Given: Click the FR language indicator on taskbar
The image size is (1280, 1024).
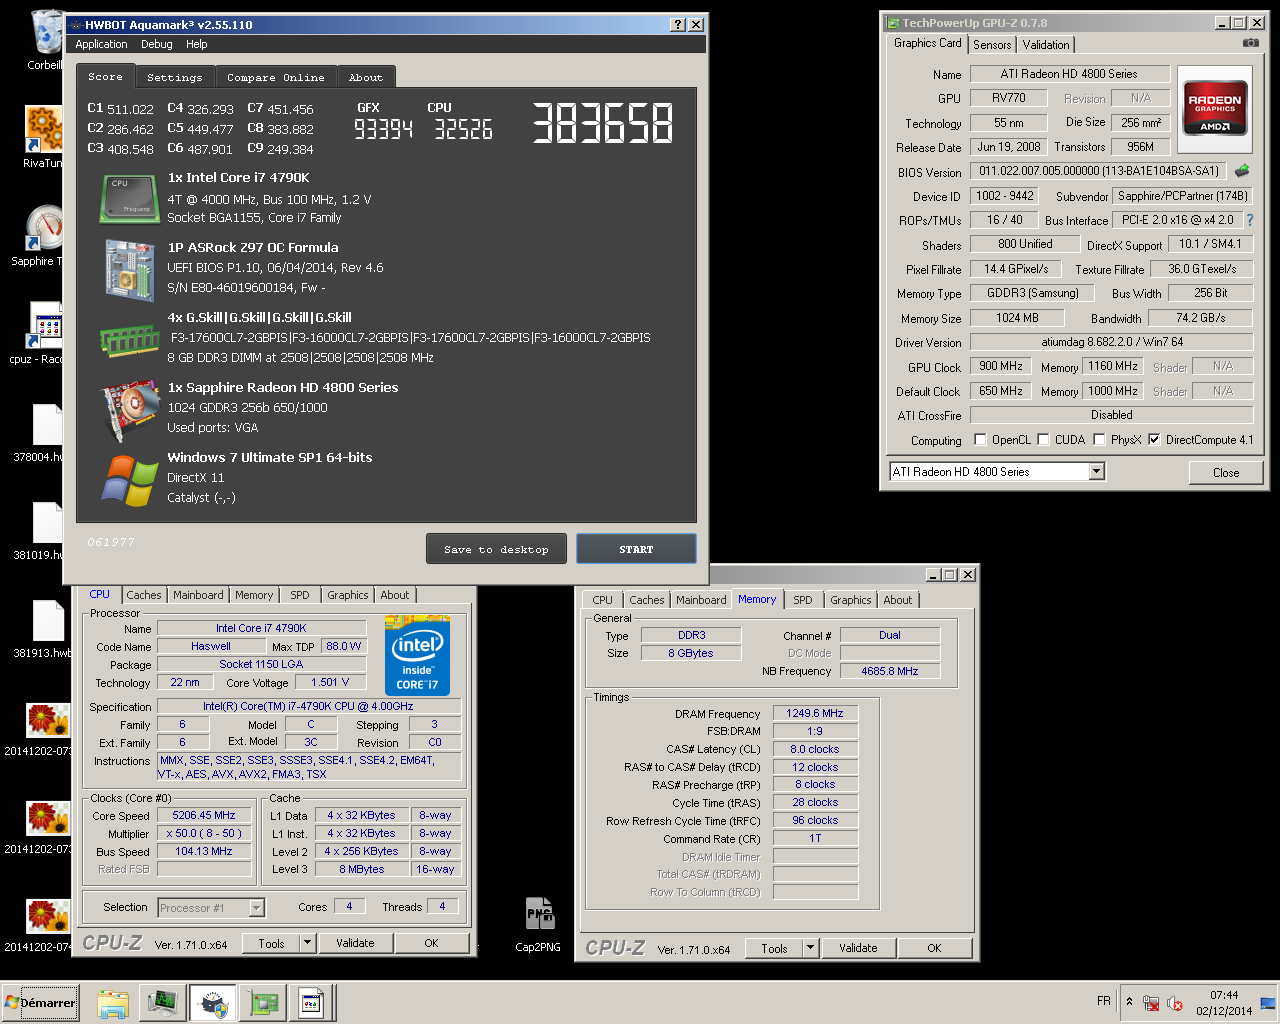Looking at the screenshot, I should click(1103, 1001).
